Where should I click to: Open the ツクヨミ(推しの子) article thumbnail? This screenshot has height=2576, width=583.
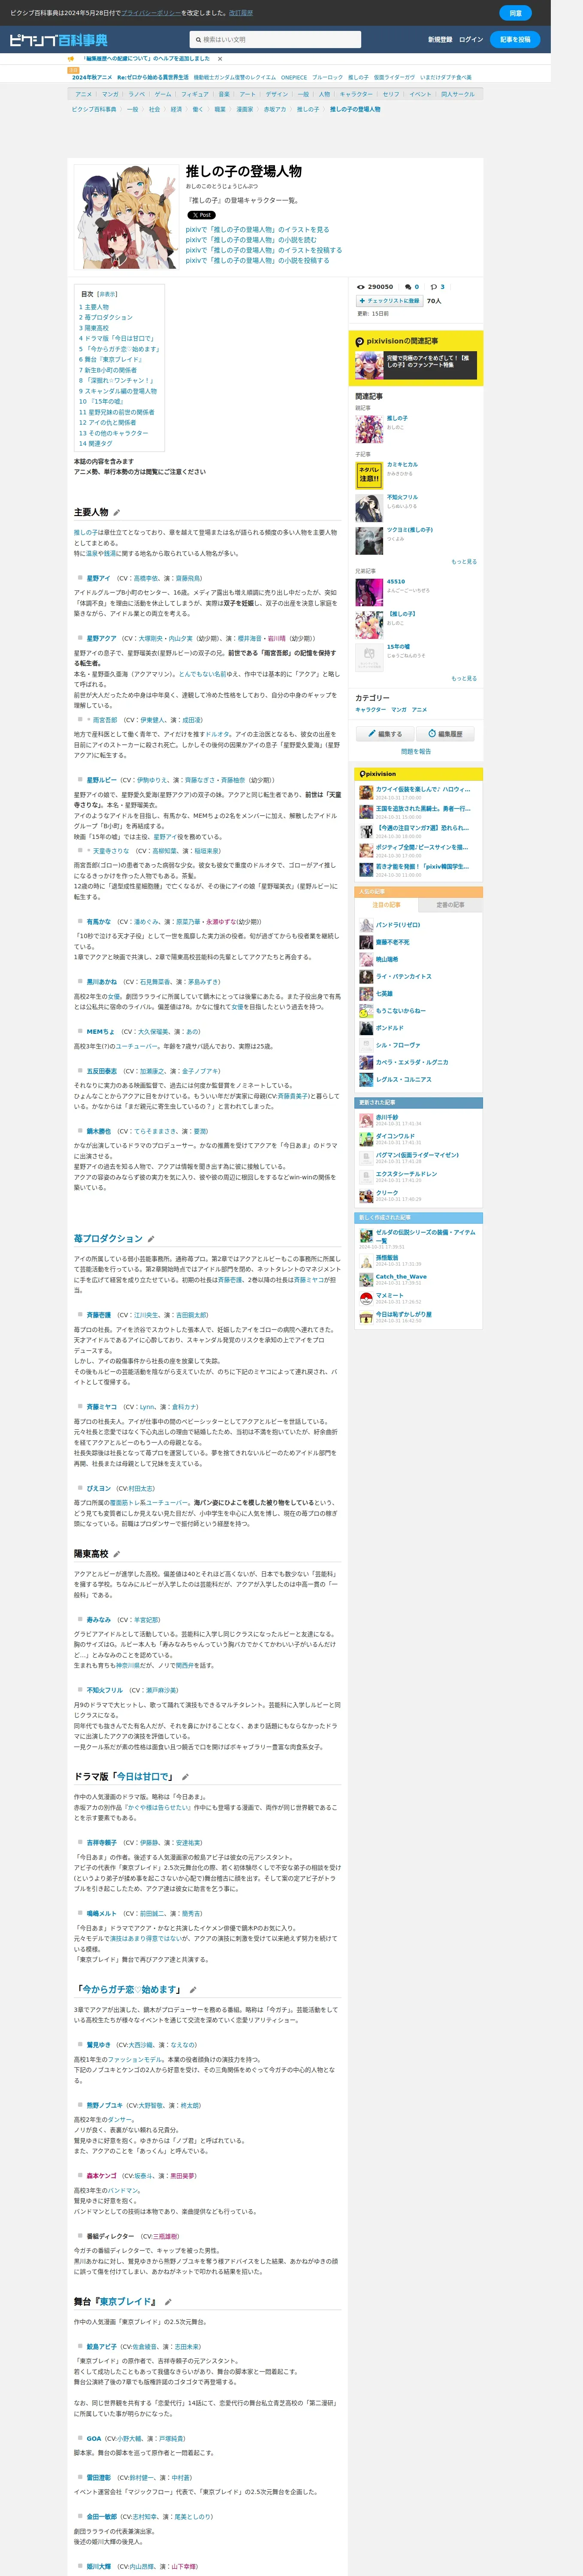(369, 540)
